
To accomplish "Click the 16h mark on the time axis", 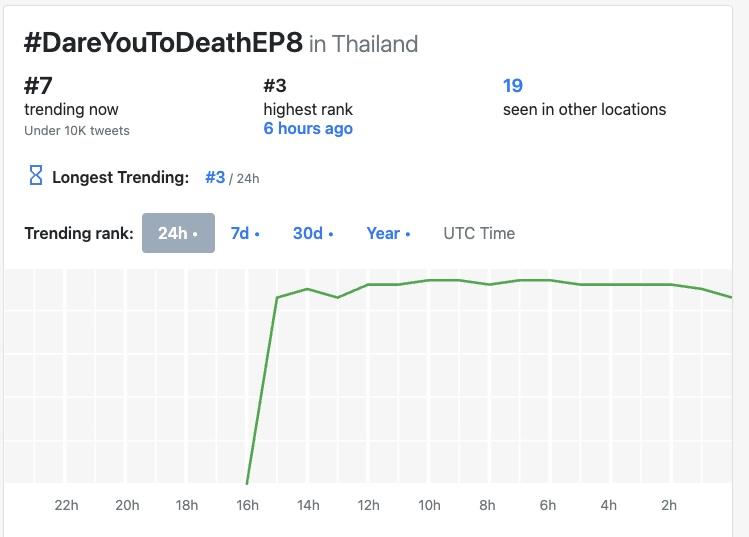I will point(247,505).
